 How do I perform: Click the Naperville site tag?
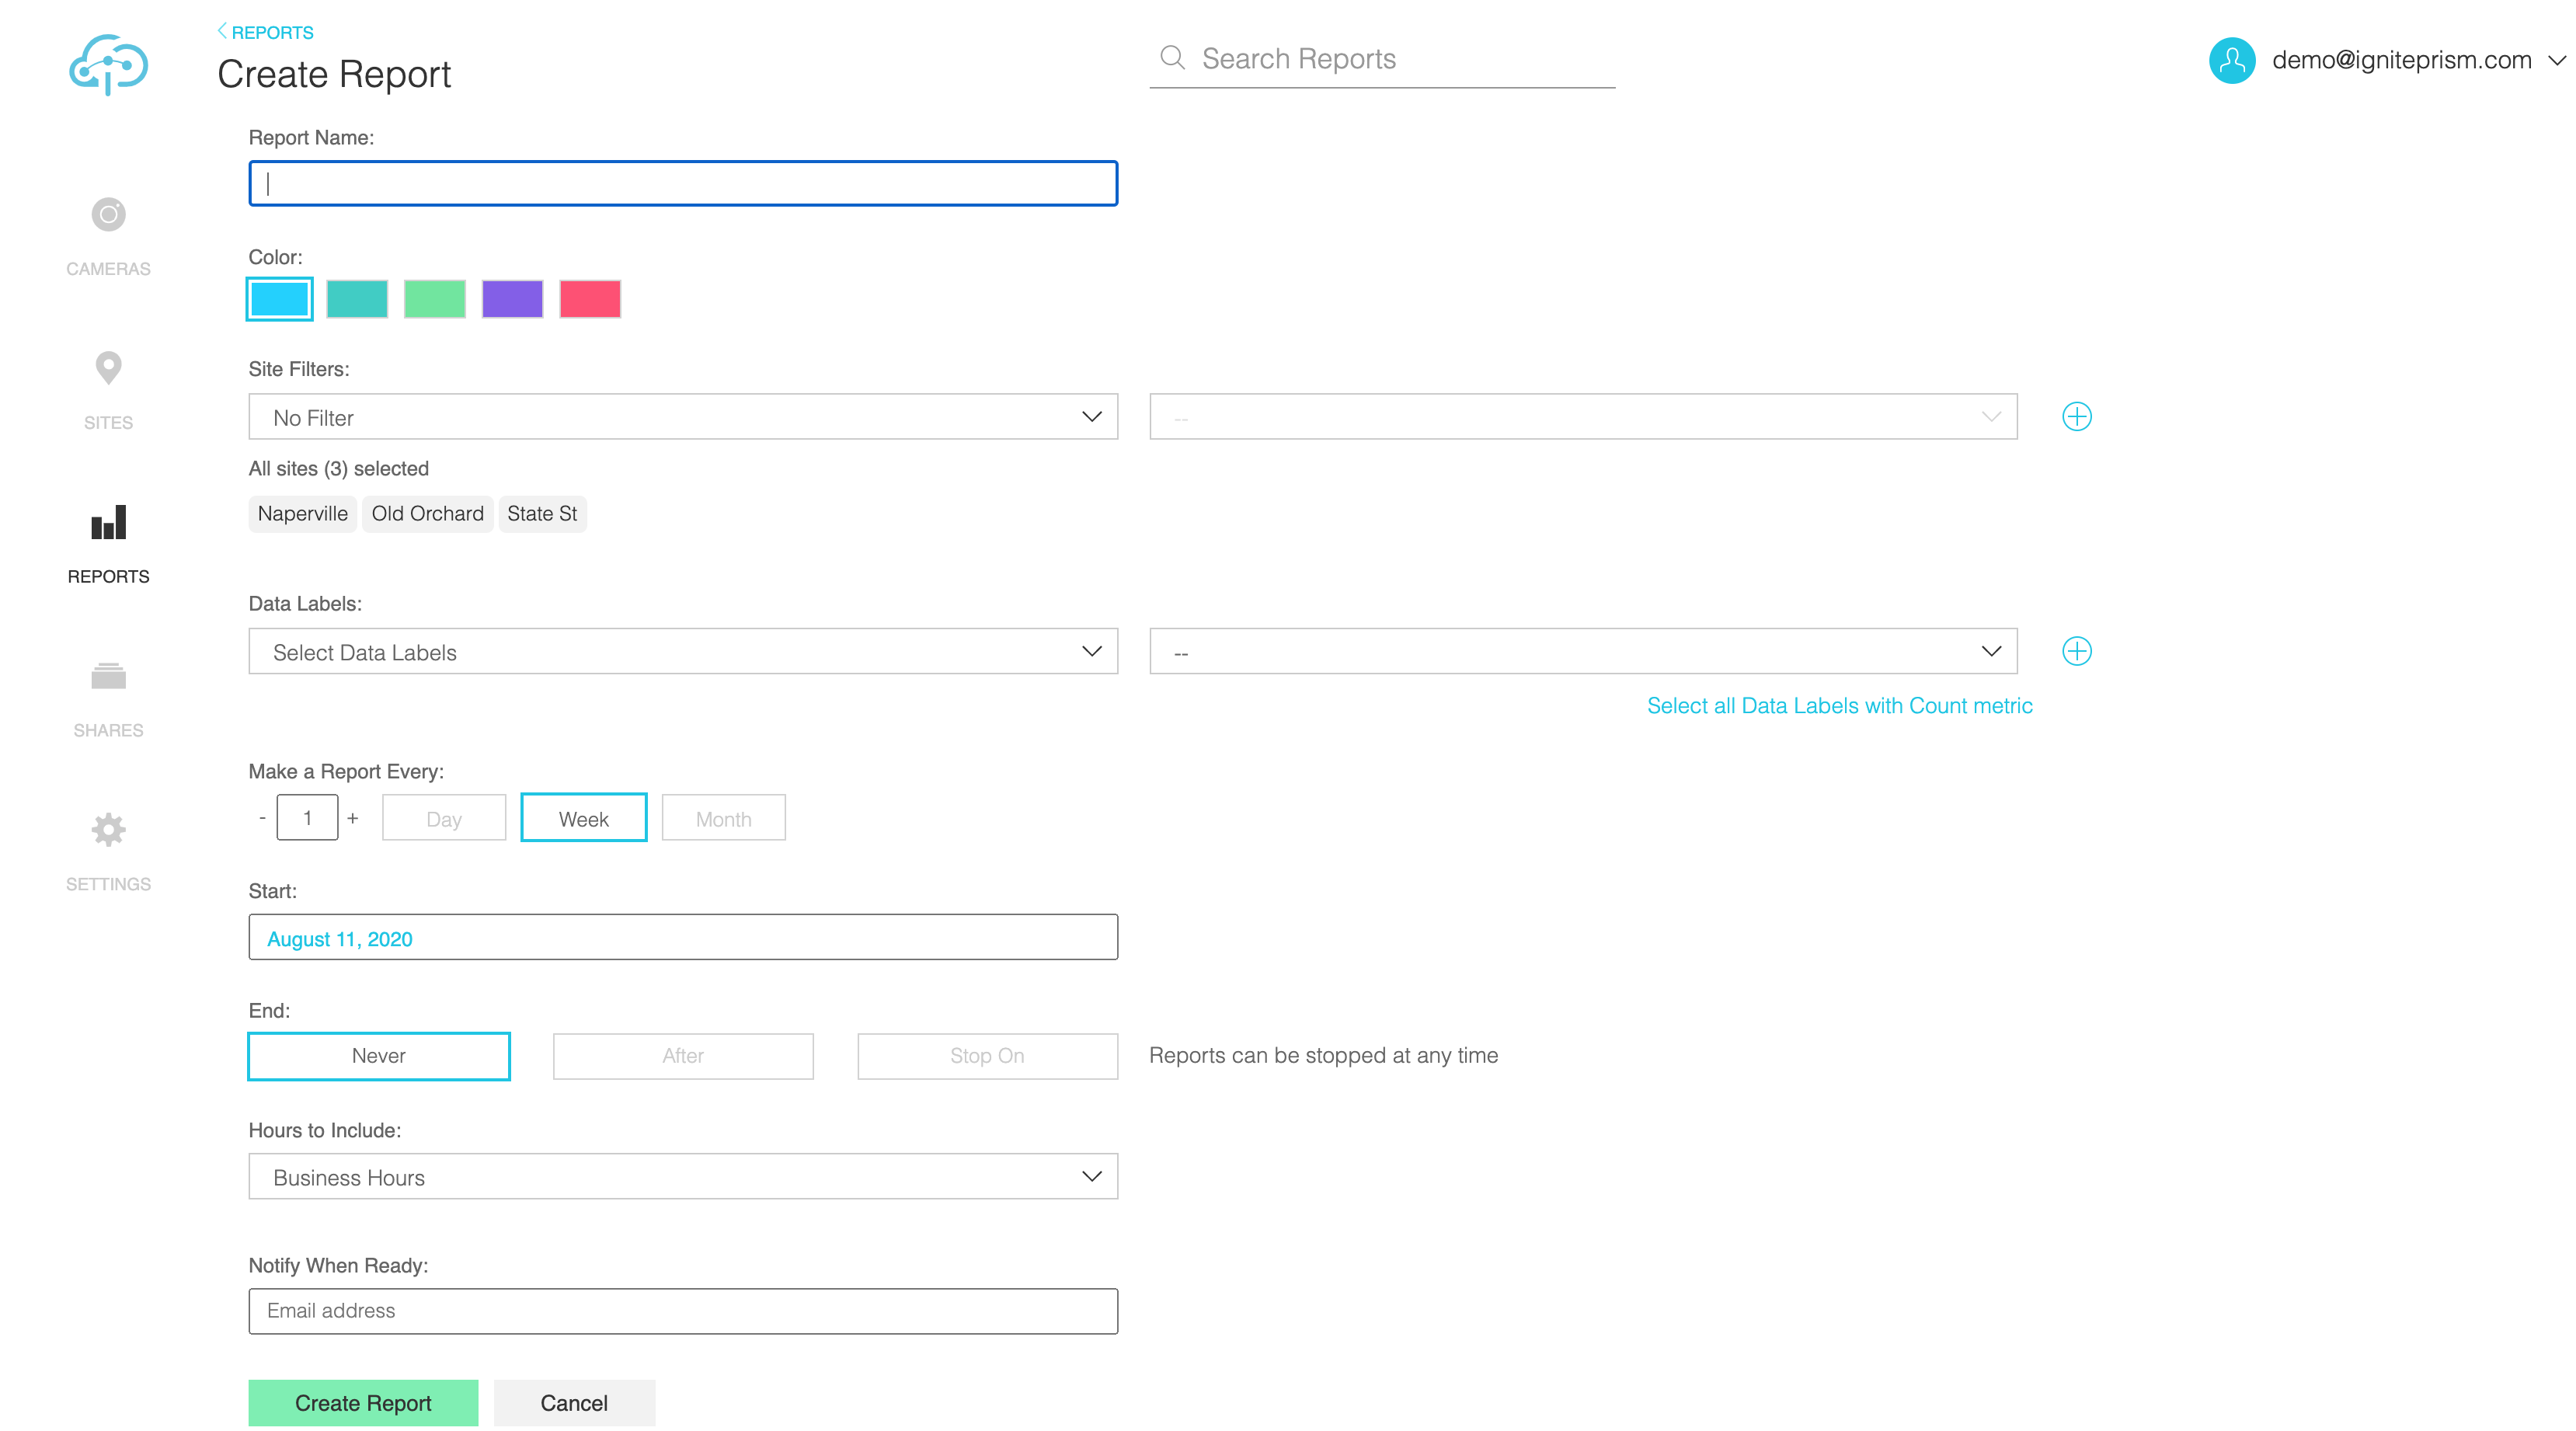[x=302, y=514]
